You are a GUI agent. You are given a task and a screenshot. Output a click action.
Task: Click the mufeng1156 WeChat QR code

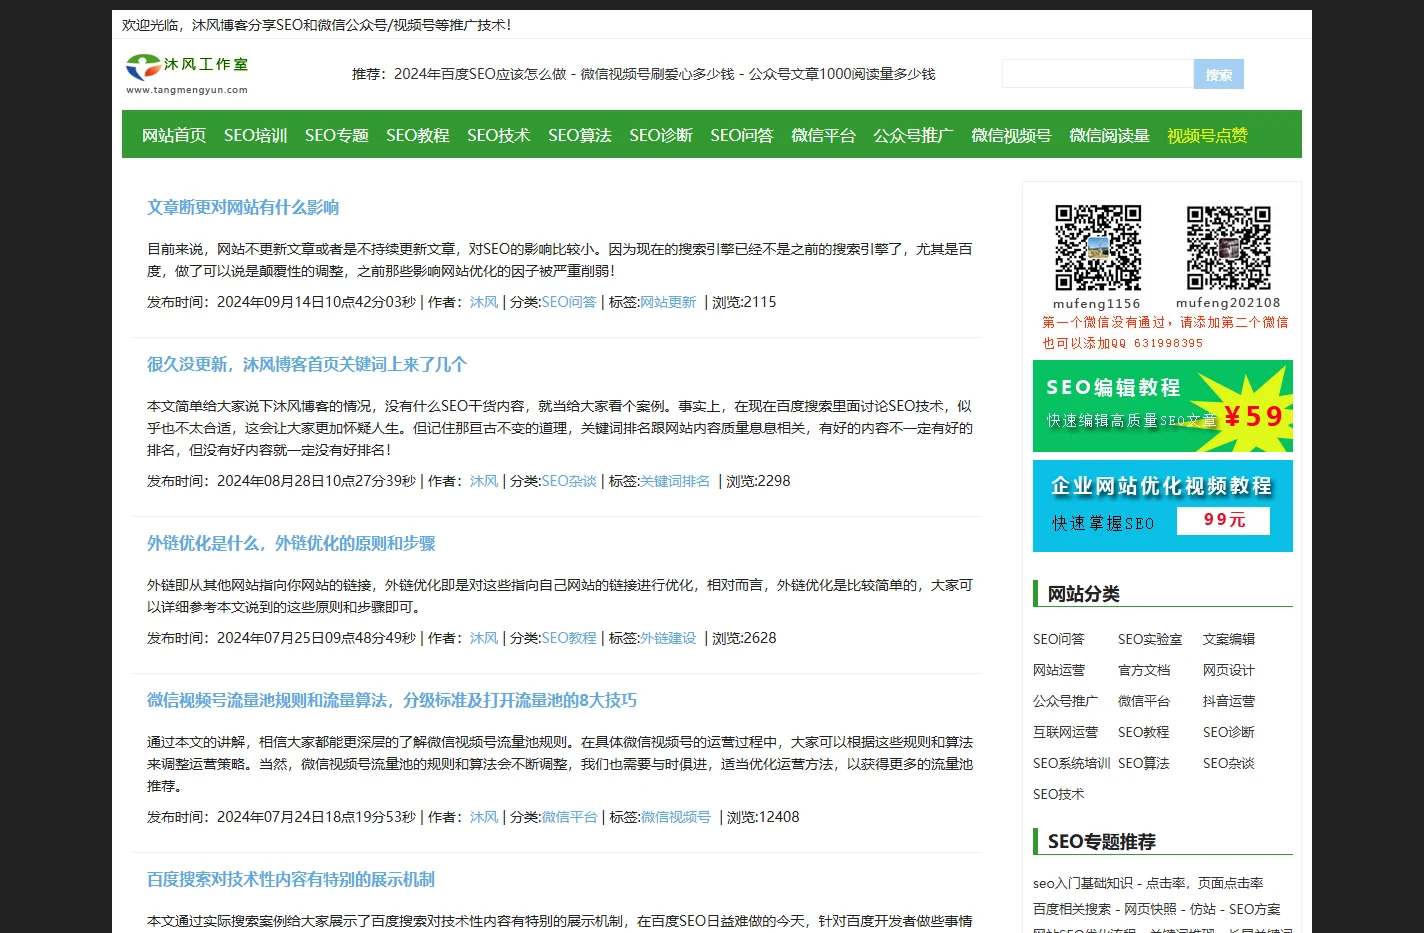point(1098,248)
